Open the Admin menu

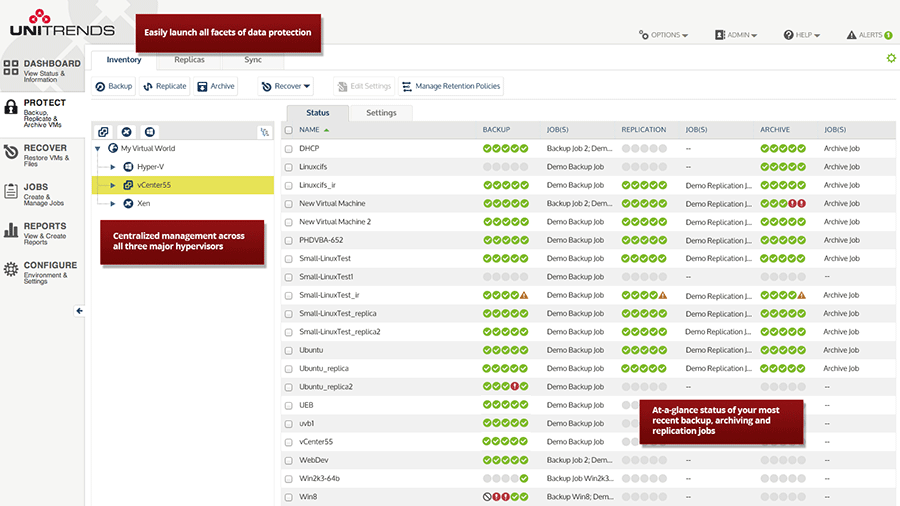coord(736,35)
